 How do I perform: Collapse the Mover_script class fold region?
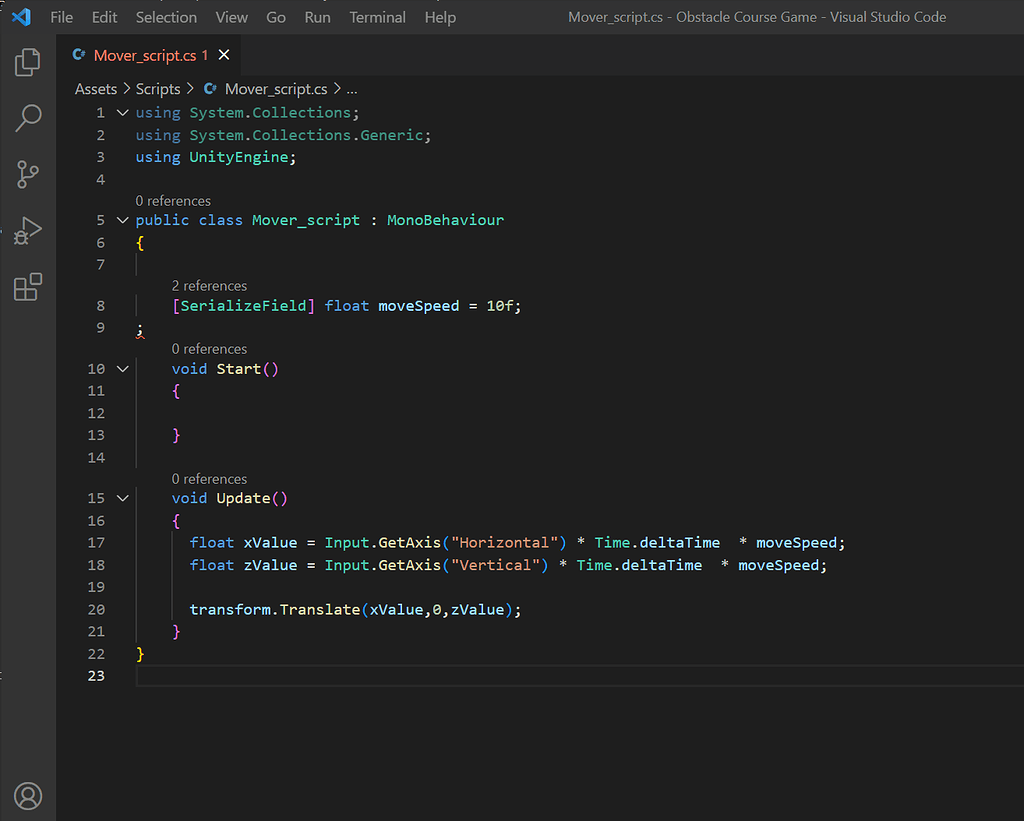coord(122,219)
